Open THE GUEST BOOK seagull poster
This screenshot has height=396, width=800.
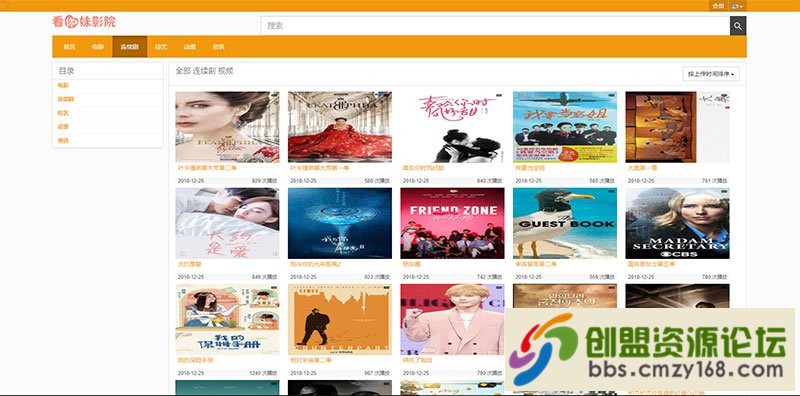pos(565,224)
